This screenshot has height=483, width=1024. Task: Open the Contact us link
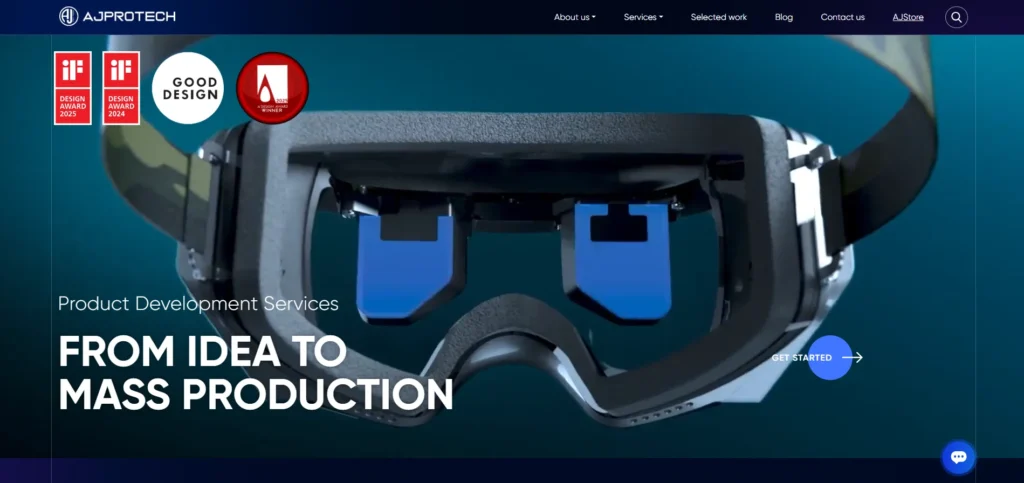point(842,17)
